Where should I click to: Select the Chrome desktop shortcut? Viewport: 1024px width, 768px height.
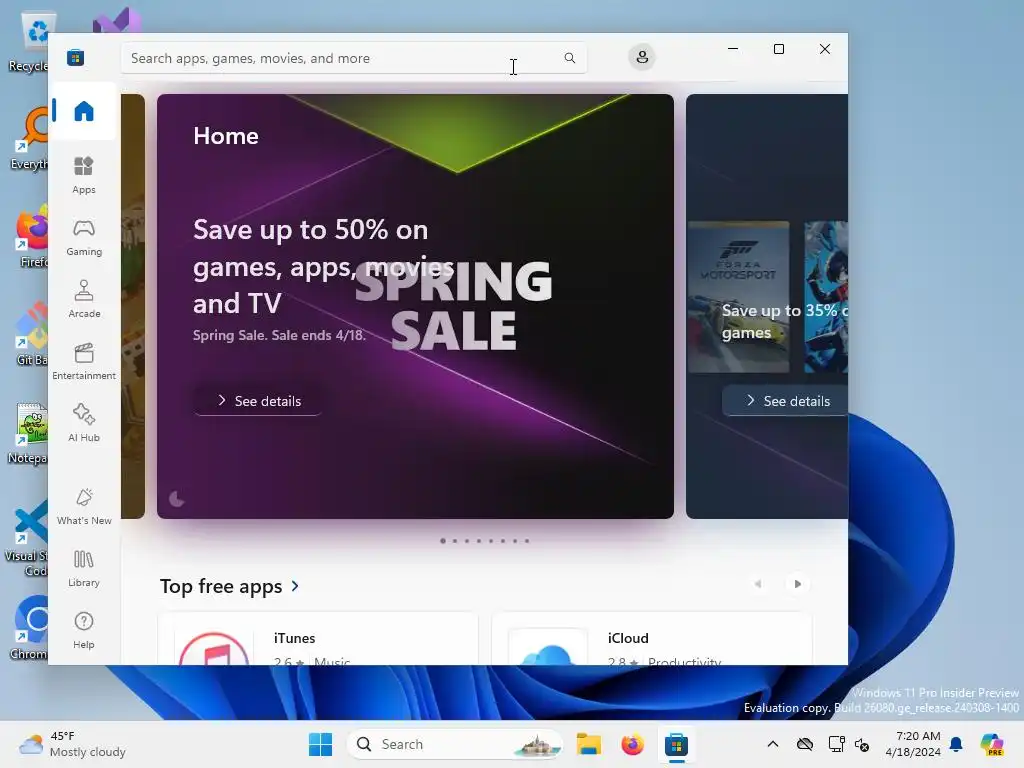tap(30, 628)
